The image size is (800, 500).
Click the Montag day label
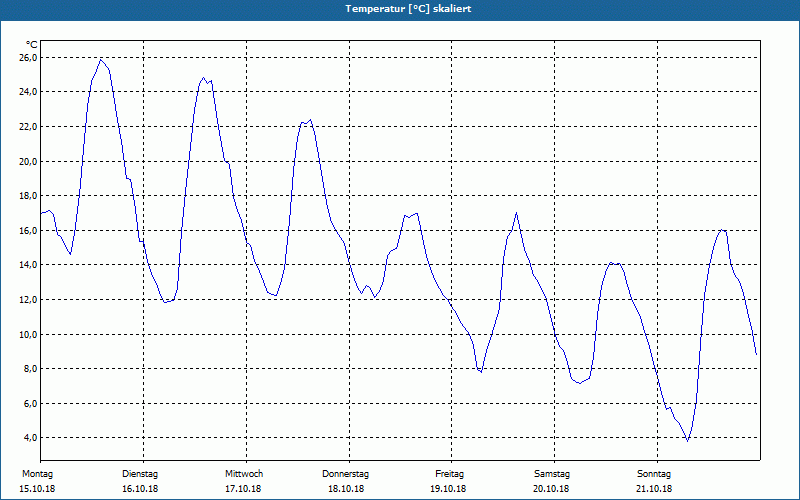tap(37, 474)
